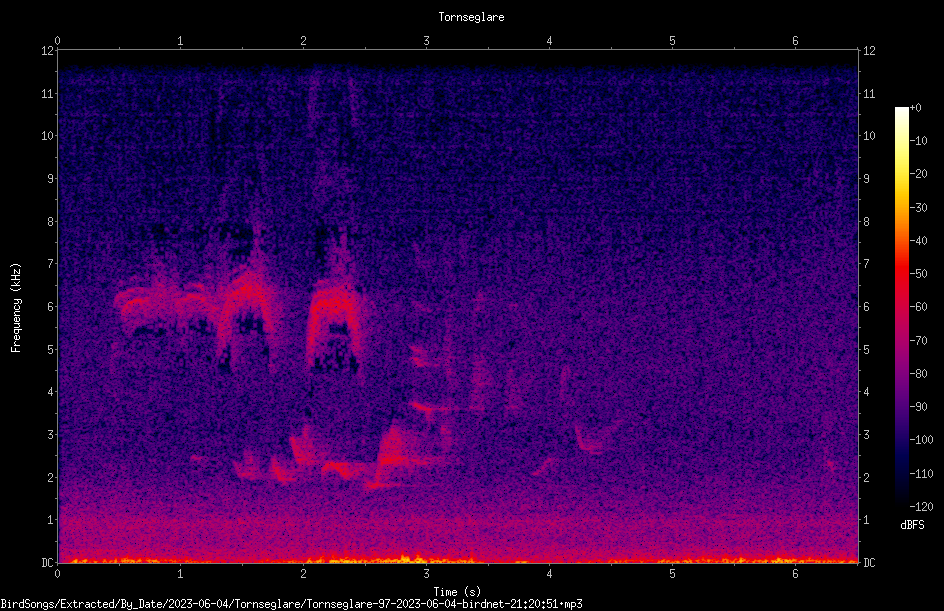This screenshot has width=944, height=611.
Task: Click the 6 kHz label on left axis
Action: coord(51,306)
